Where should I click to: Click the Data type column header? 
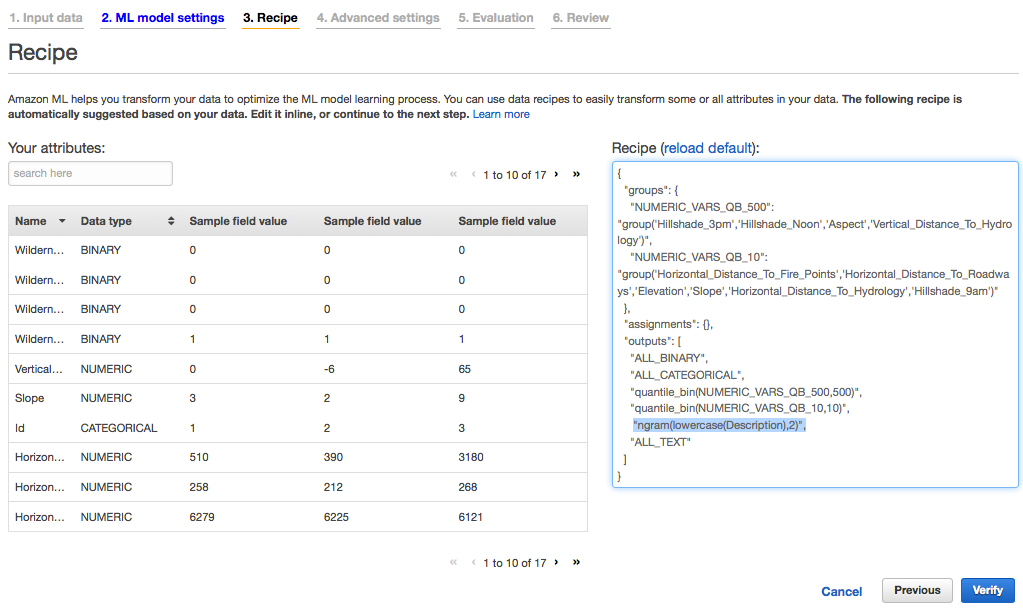click(x=106, y=221)
